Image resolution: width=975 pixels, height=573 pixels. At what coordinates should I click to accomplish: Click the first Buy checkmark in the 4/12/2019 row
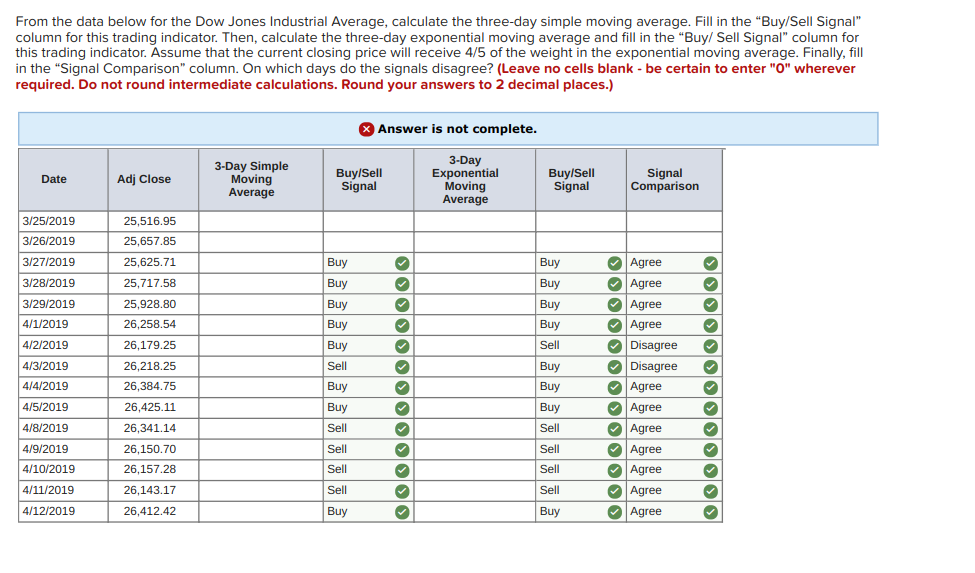point(402,512)
